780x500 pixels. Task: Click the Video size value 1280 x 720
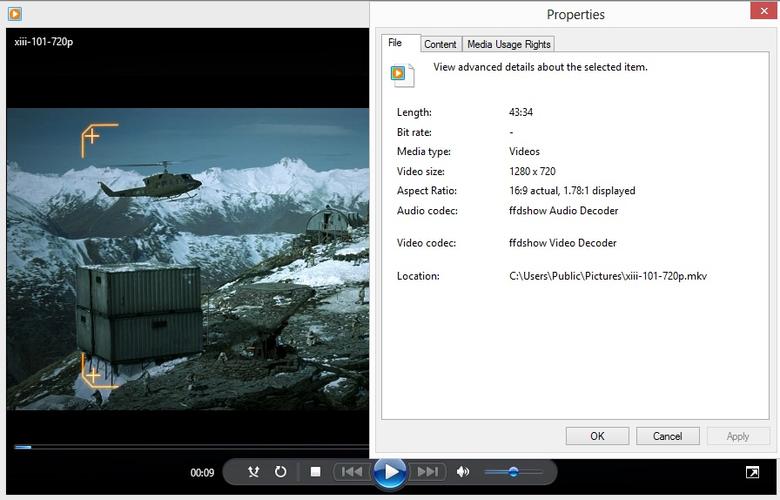click(532, 172)
